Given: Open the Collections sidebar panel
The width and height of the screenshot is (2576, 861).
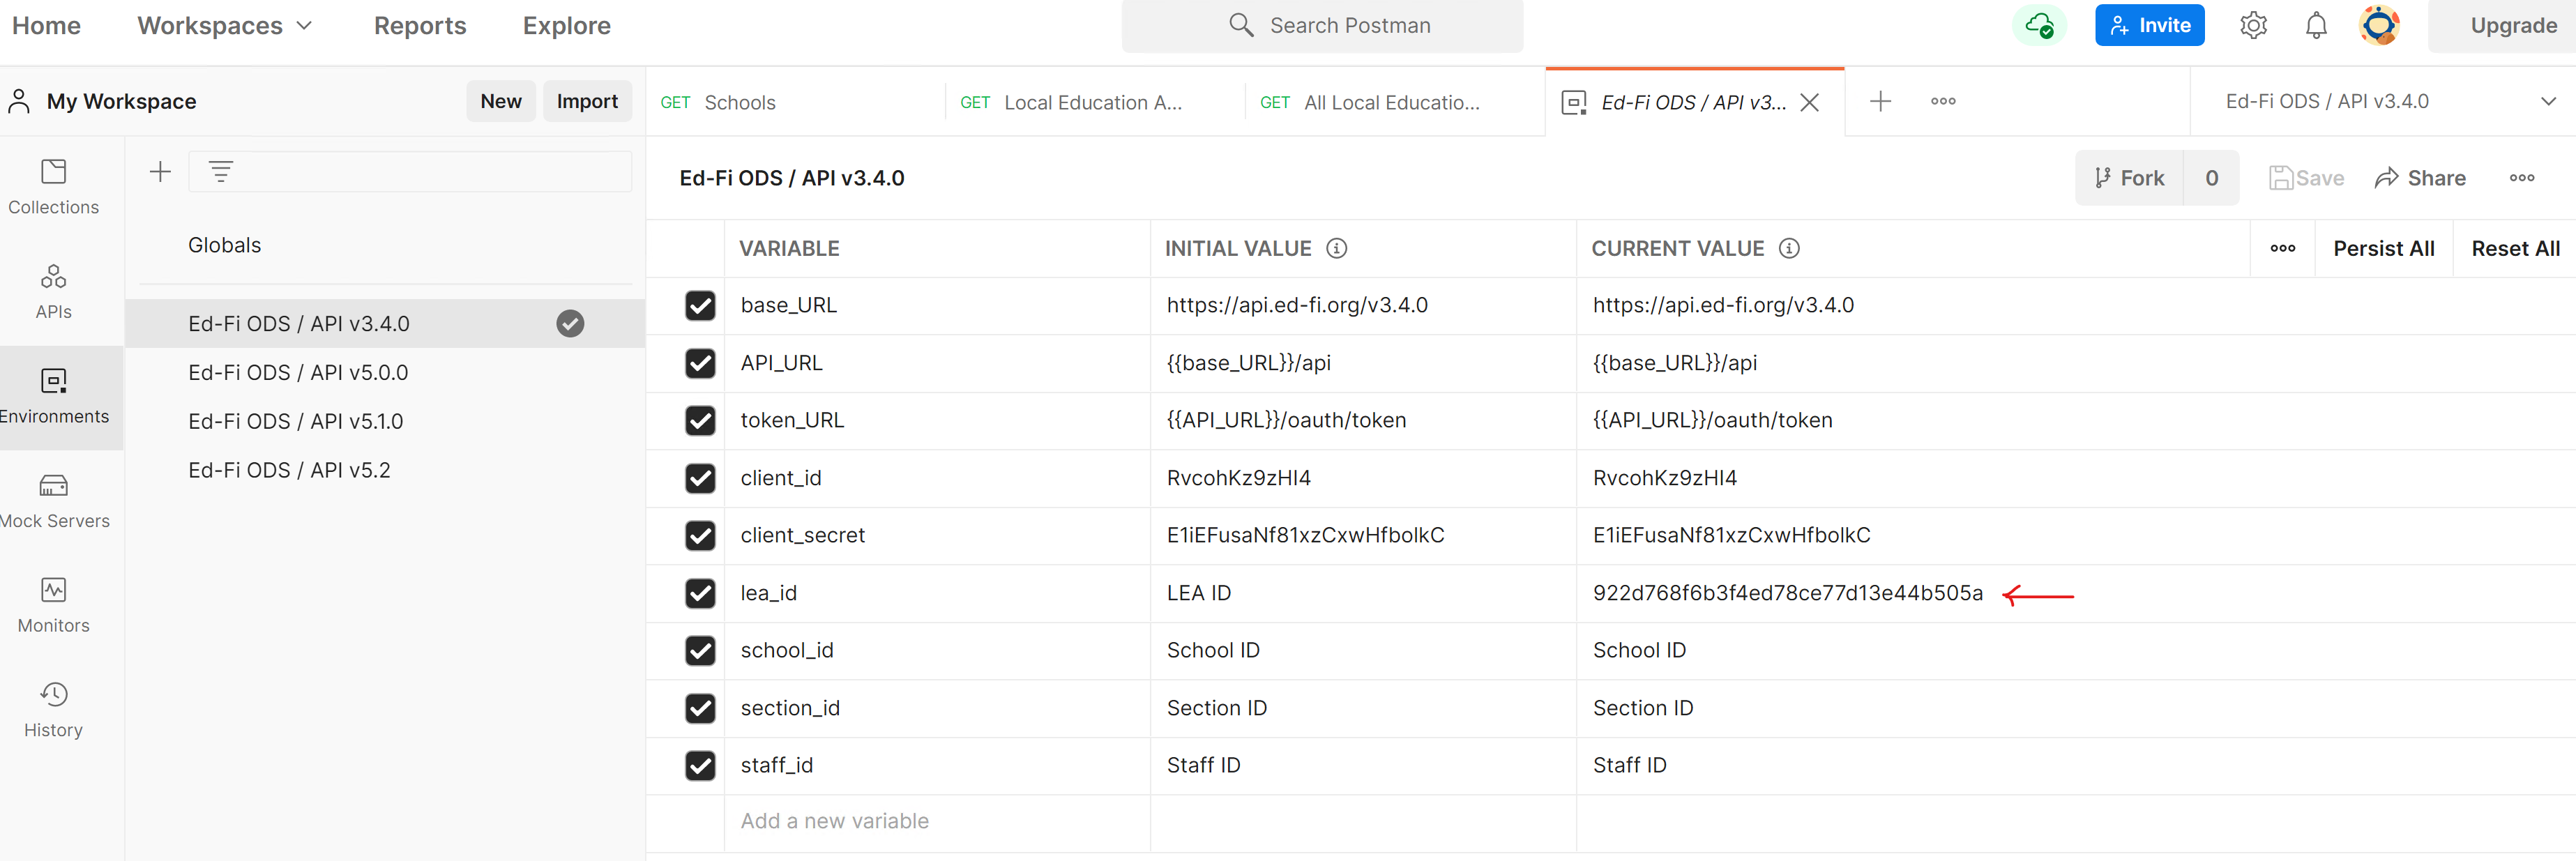Looking at the screenshot, I should coord(54,187).
